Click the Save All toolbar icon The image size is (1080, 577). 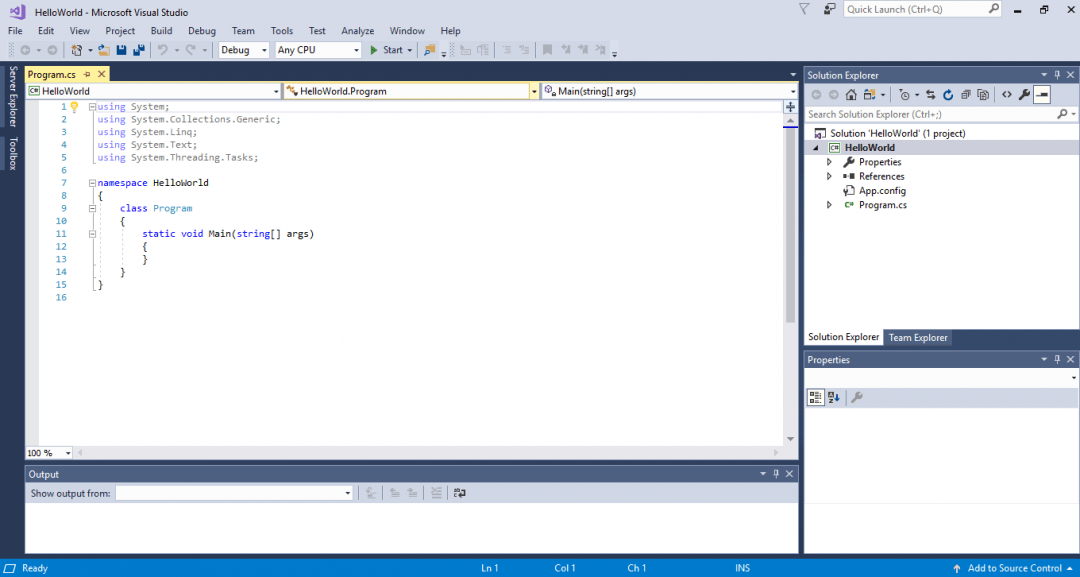tap(137, 49)
